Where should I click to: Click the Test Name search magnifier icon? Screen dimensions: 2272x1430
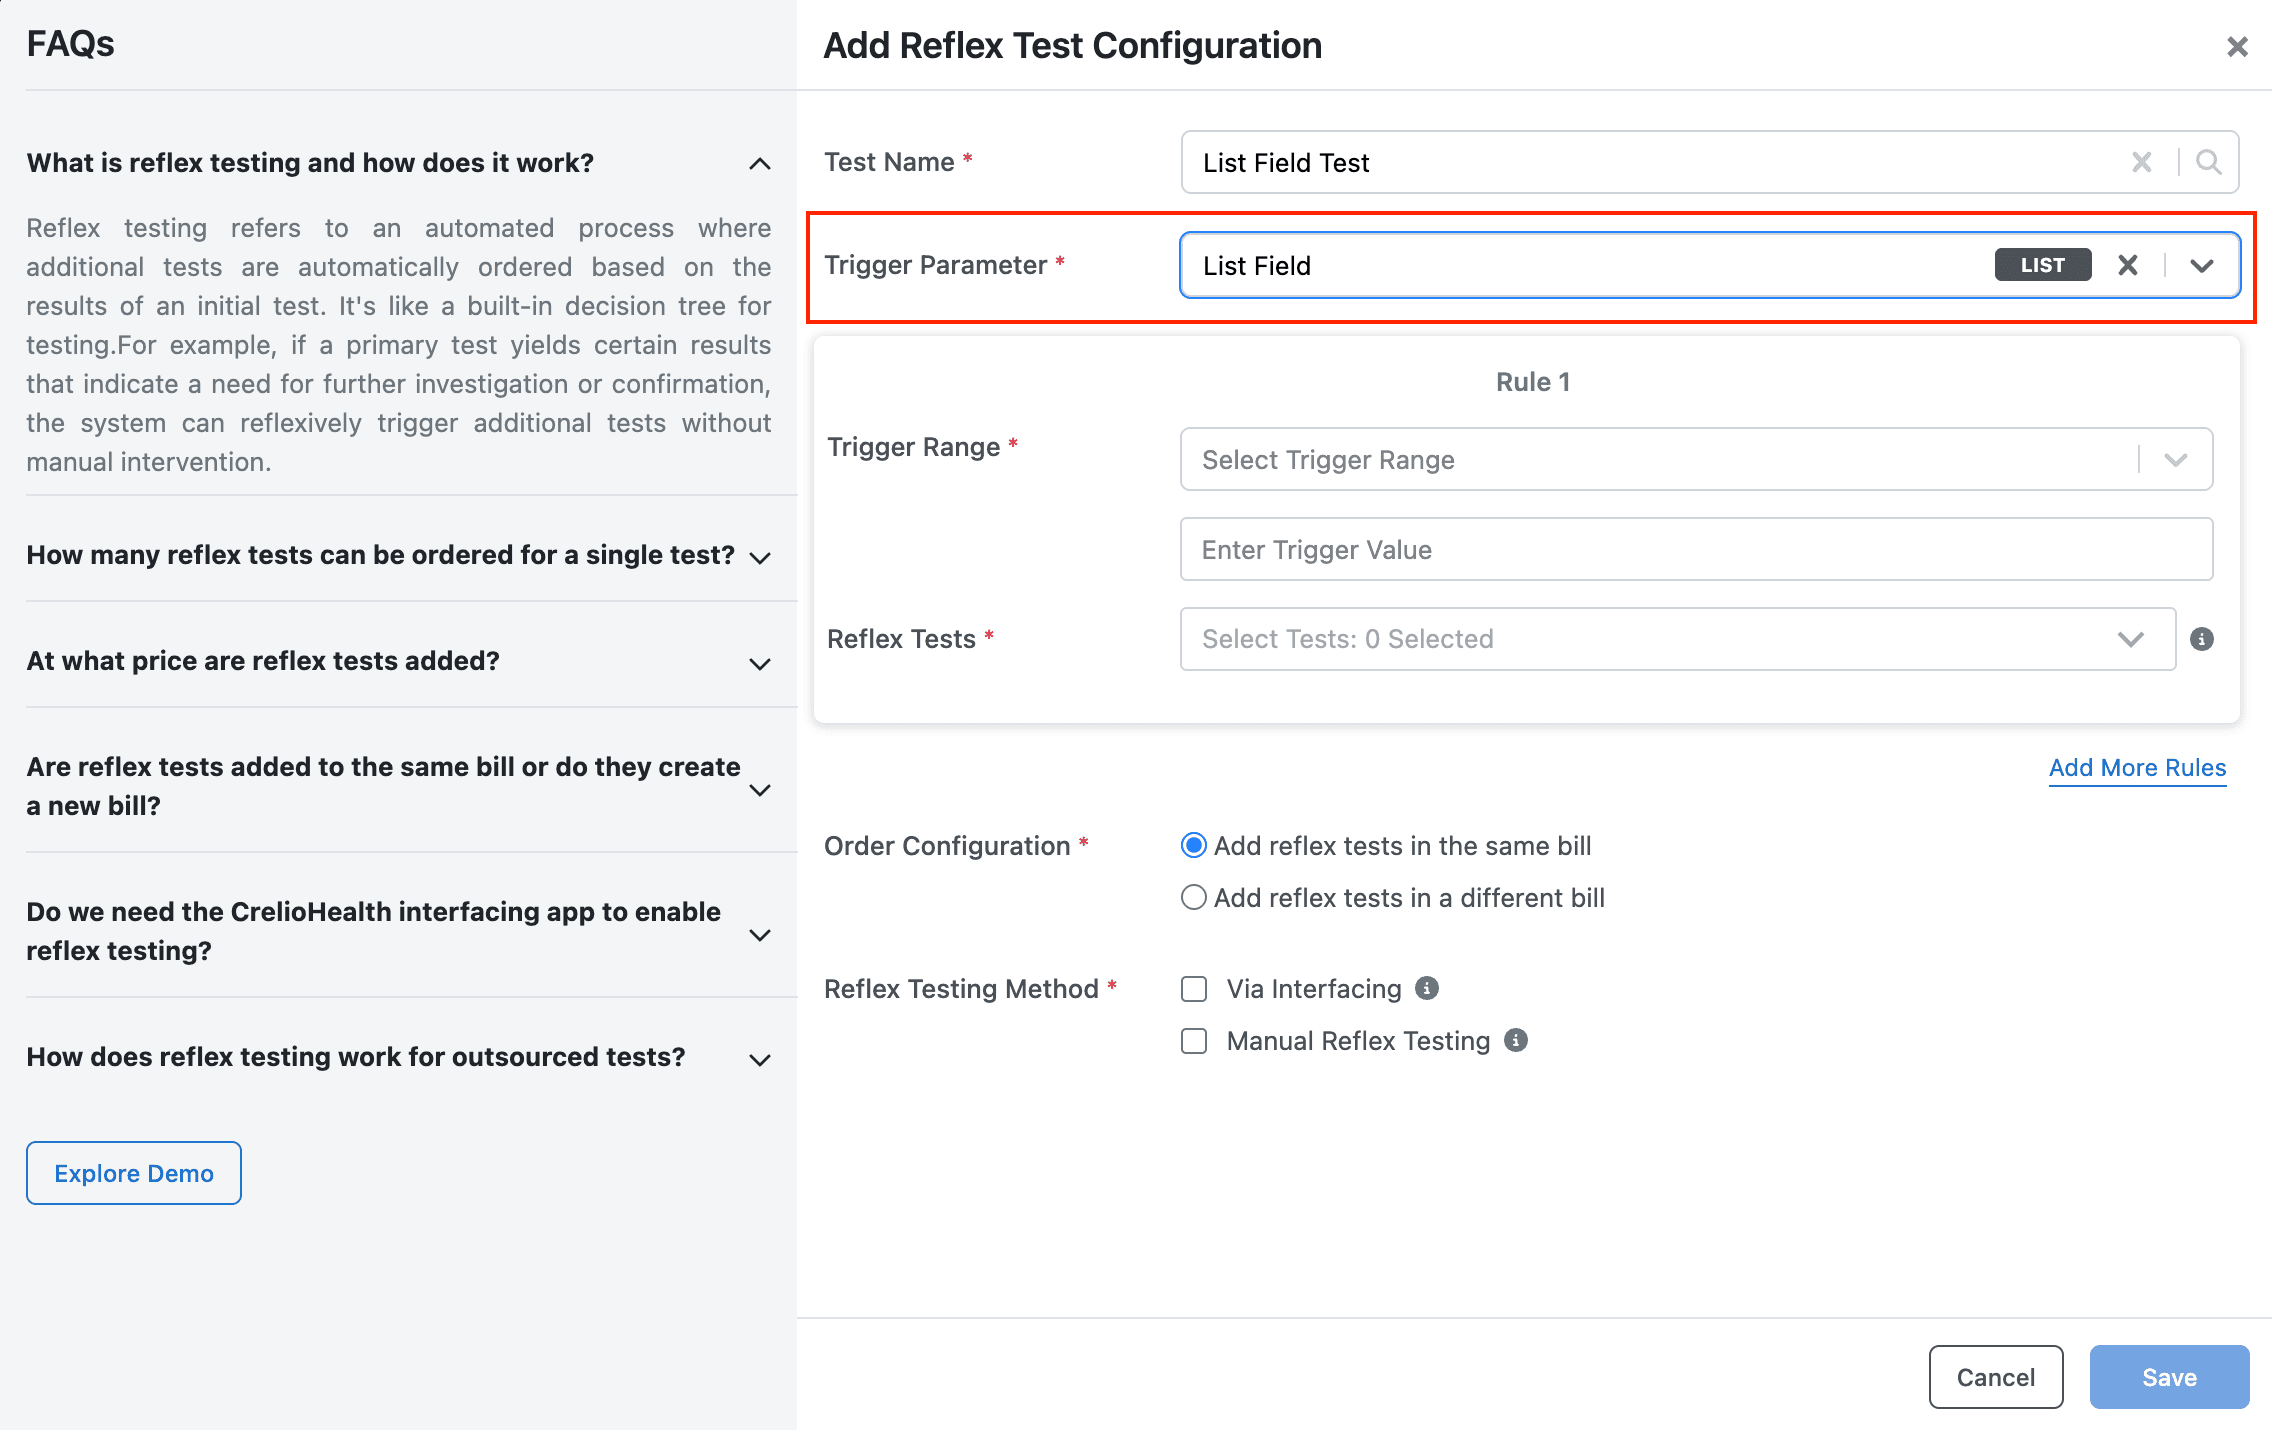[x=2208, y=162]
